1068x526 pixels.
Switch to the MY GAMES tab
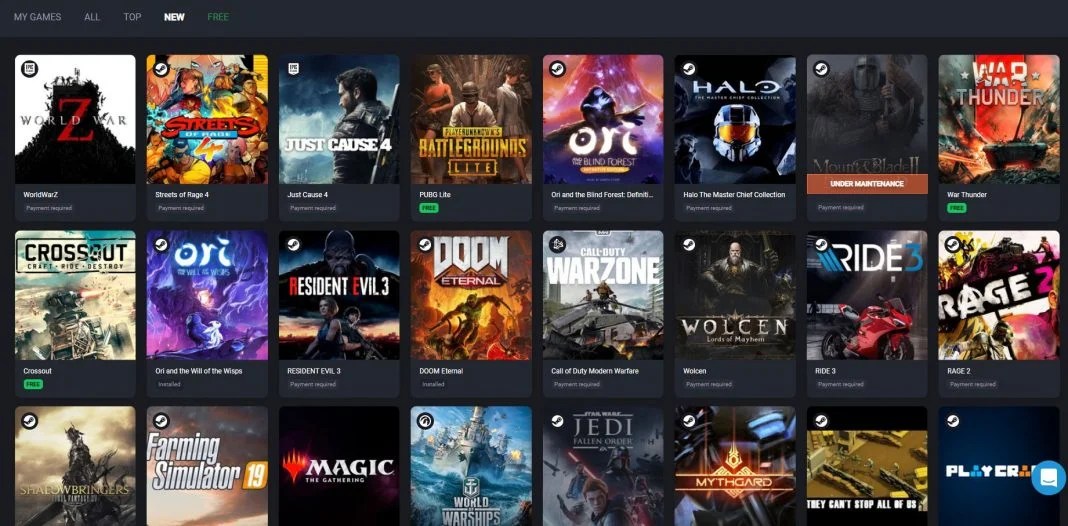[37, 17]
